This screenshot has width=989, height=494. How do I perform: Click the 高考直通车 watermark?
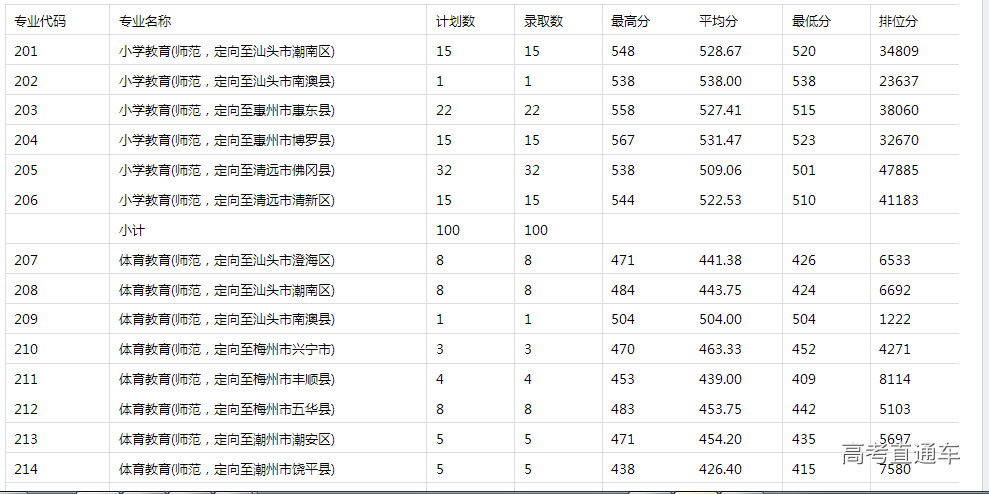(x=900, y=454)
